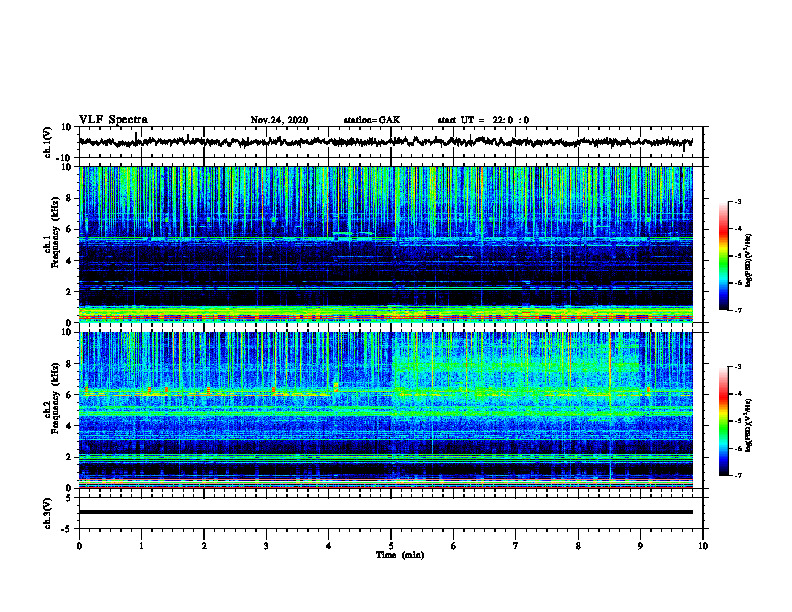Click the "5" tick on ch.3(V) axis

click(69, 498)
